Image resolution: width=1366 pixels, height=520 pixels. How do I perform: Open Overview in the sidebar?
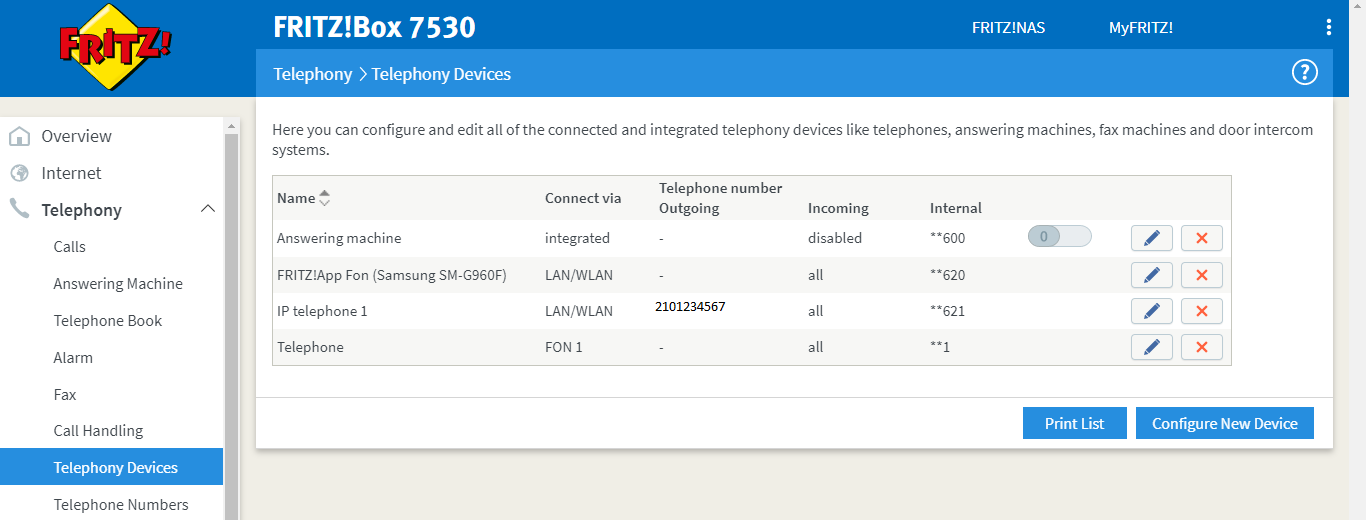[76, 136]
